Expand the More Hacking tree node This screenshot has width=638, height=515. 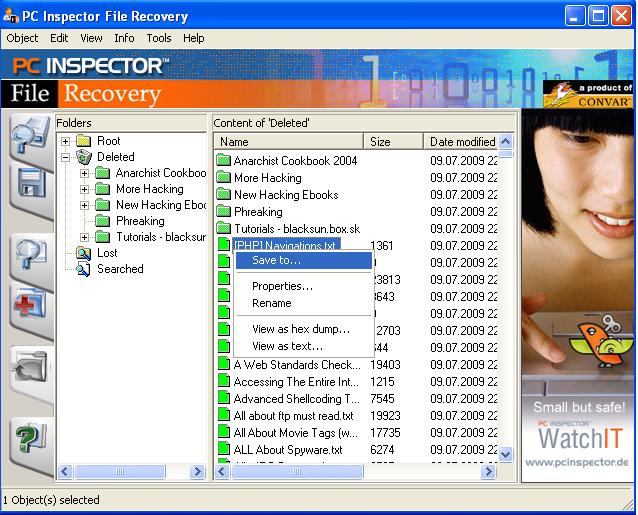(x=84, y=189)
